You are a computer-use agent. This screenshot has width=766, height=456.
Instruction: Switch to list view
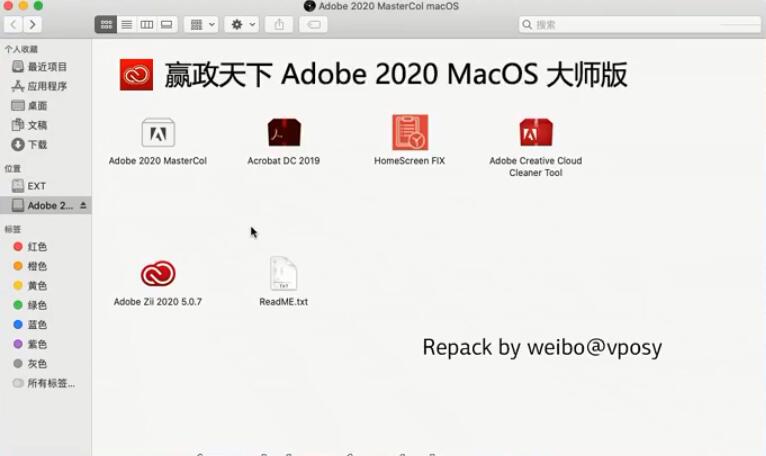(x=127, y=24)
